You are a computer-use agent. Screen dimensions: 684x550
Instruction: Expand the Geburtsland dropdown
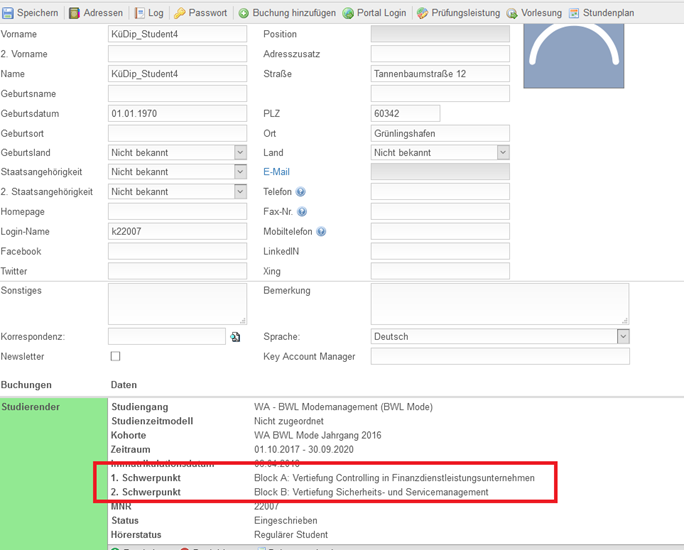(x=240, y=153)
